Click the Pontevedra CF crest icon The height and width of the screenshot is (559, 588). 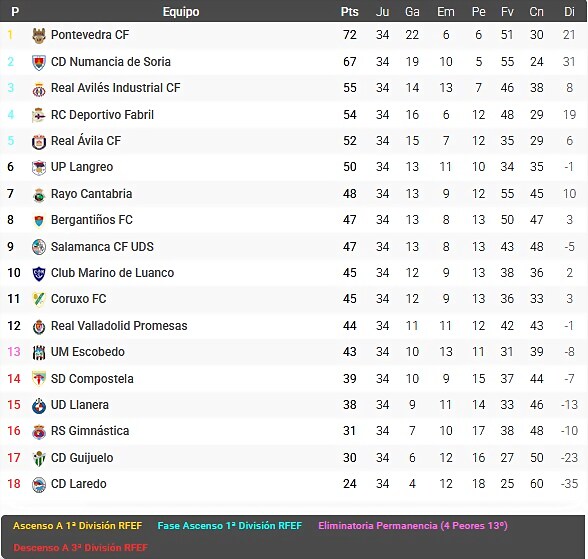[39, 35]
